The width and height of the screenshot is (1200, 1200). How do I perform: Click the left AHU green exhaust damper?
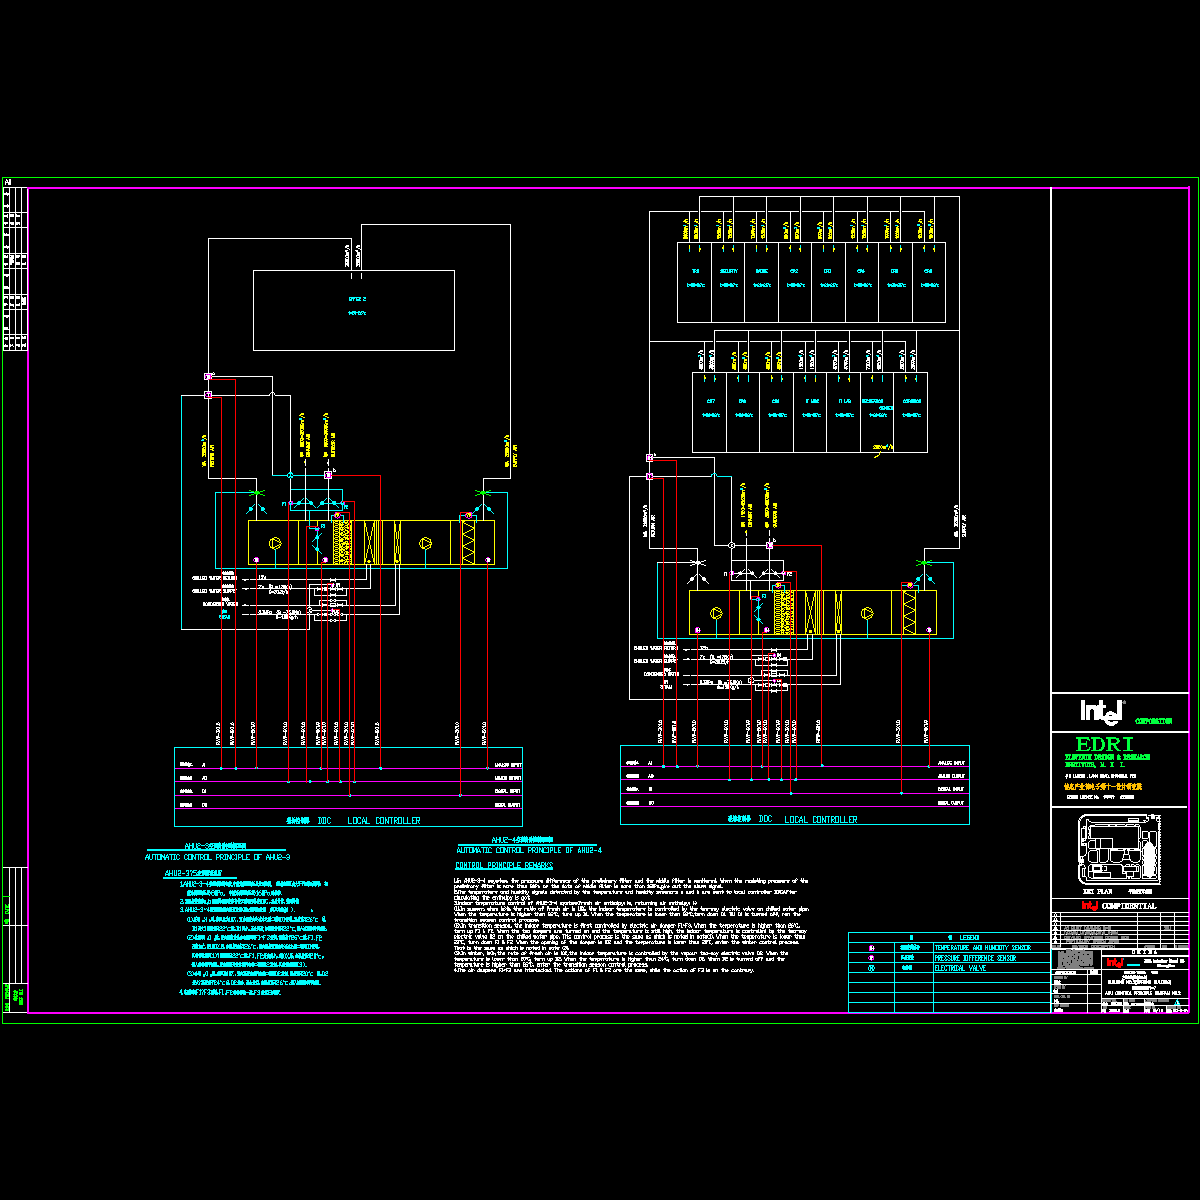click(485, 494)
